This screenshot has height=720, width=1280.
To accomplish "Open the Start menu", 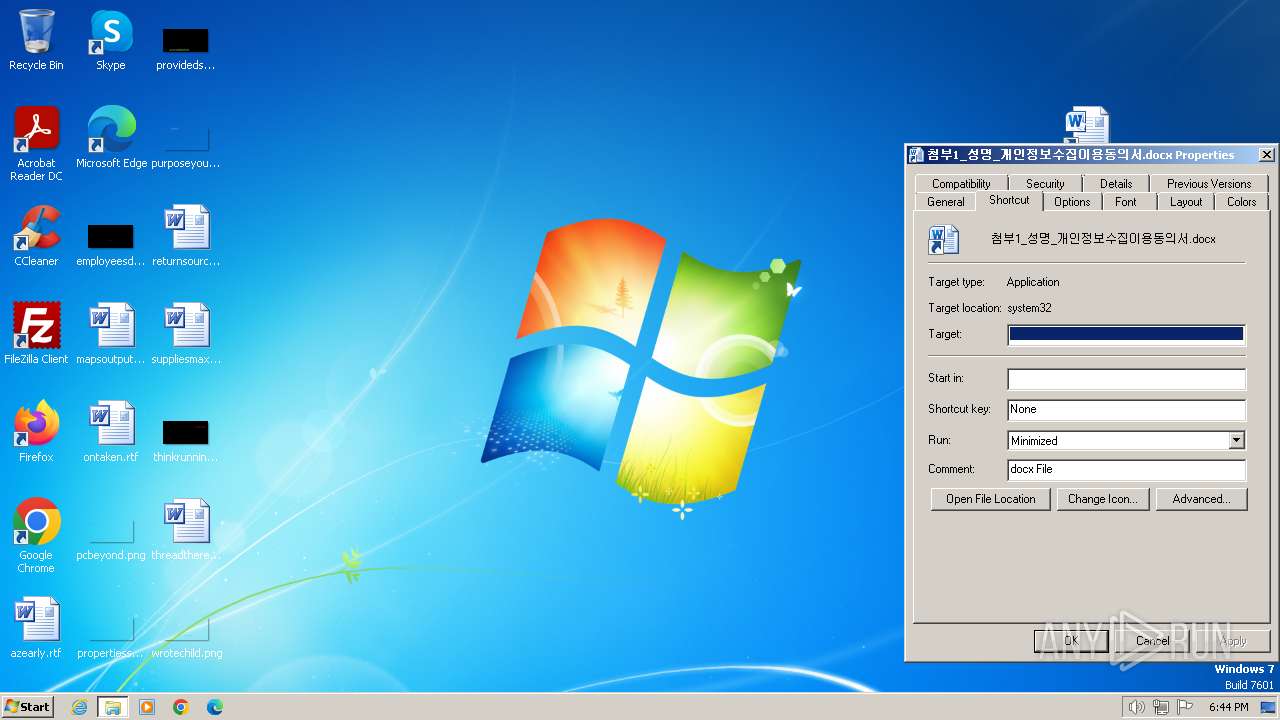I will click(x=27, y=707).
